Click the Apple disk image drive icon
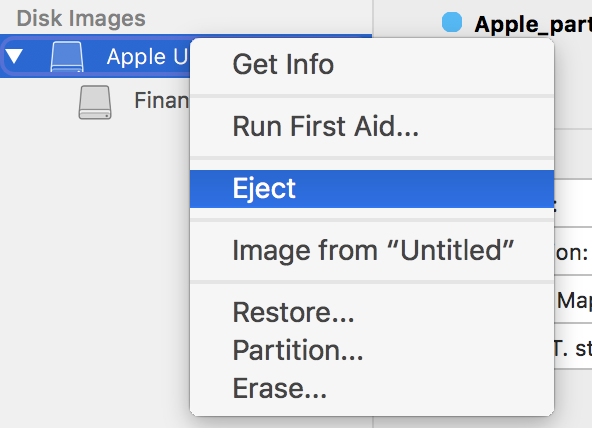Viewport: 592px width, 428px height. (x=67, y=57)
